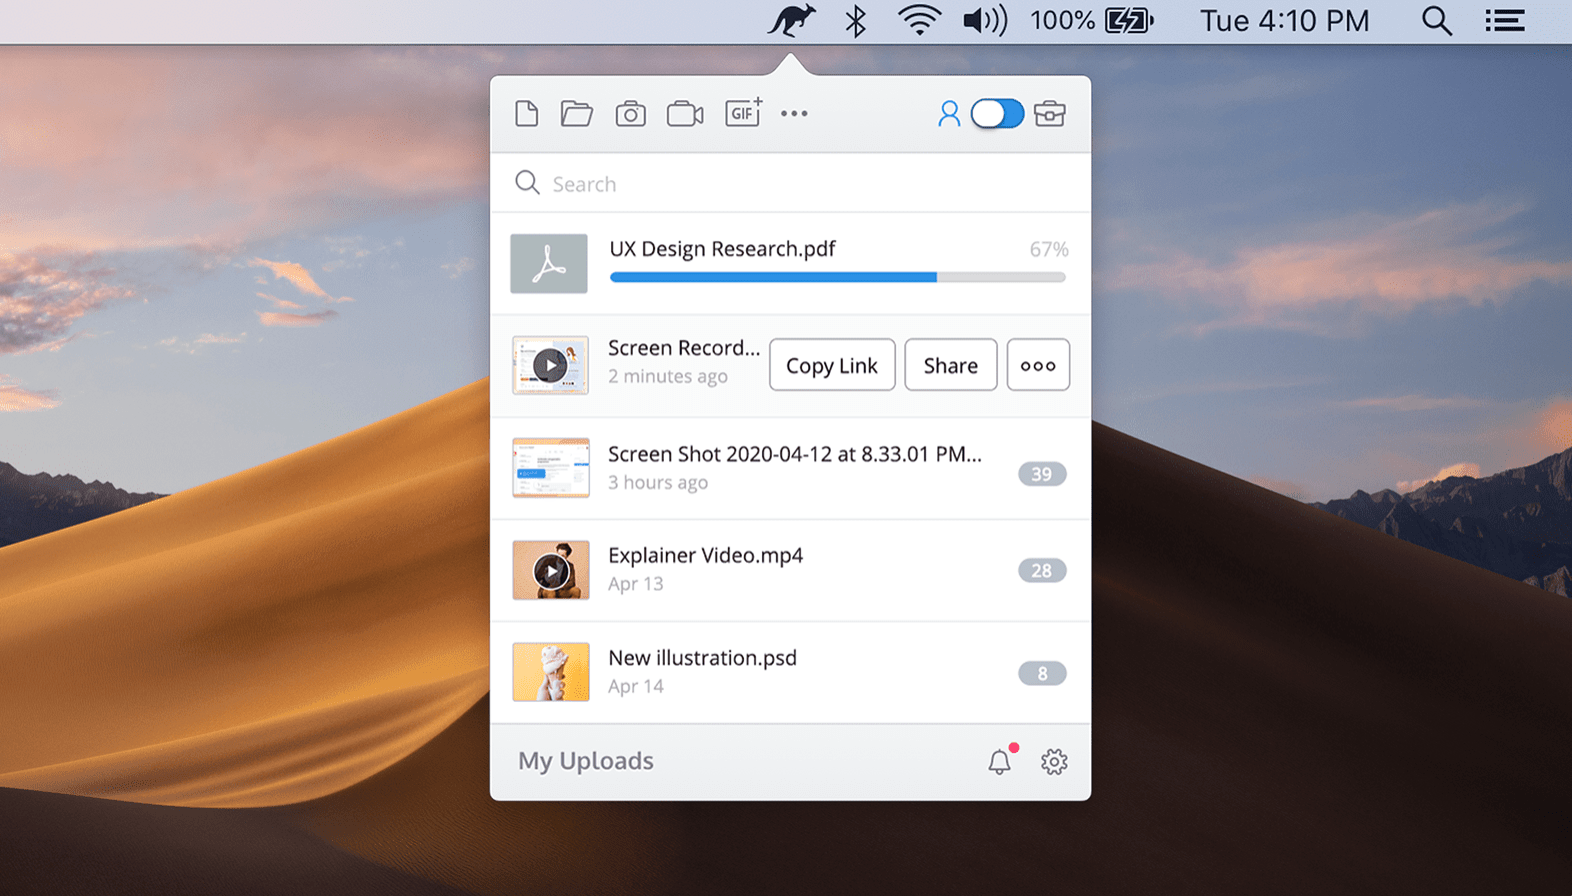The image size is (1572, 896).
Task: Start screen recording with video camera icon
Action: tap(685, 114)
